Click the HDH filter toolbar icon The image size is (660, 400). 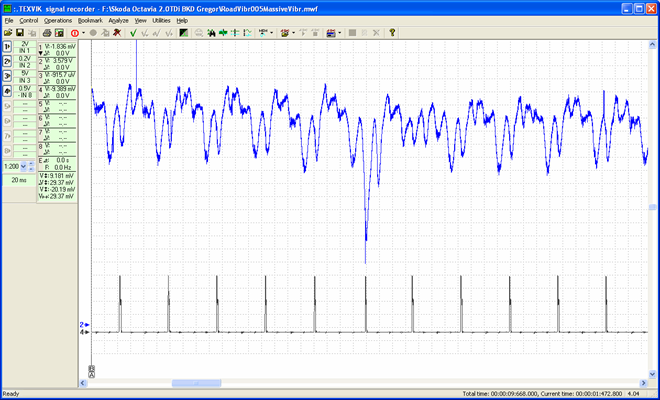click(263, 33)
